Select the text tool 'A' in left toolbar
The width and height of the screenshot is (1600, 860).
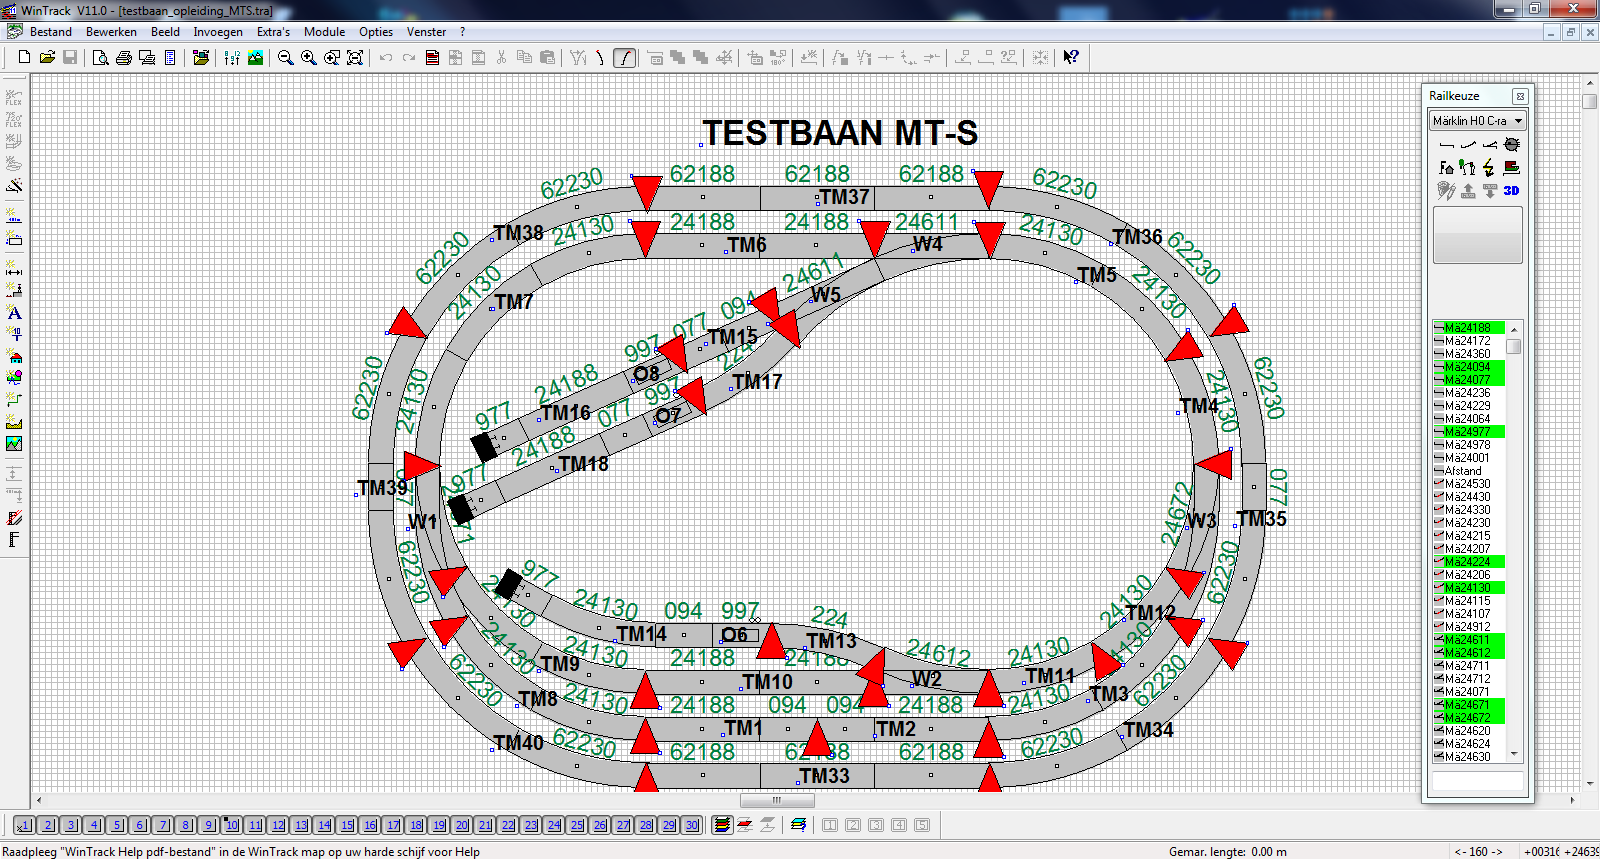(14, 313)
